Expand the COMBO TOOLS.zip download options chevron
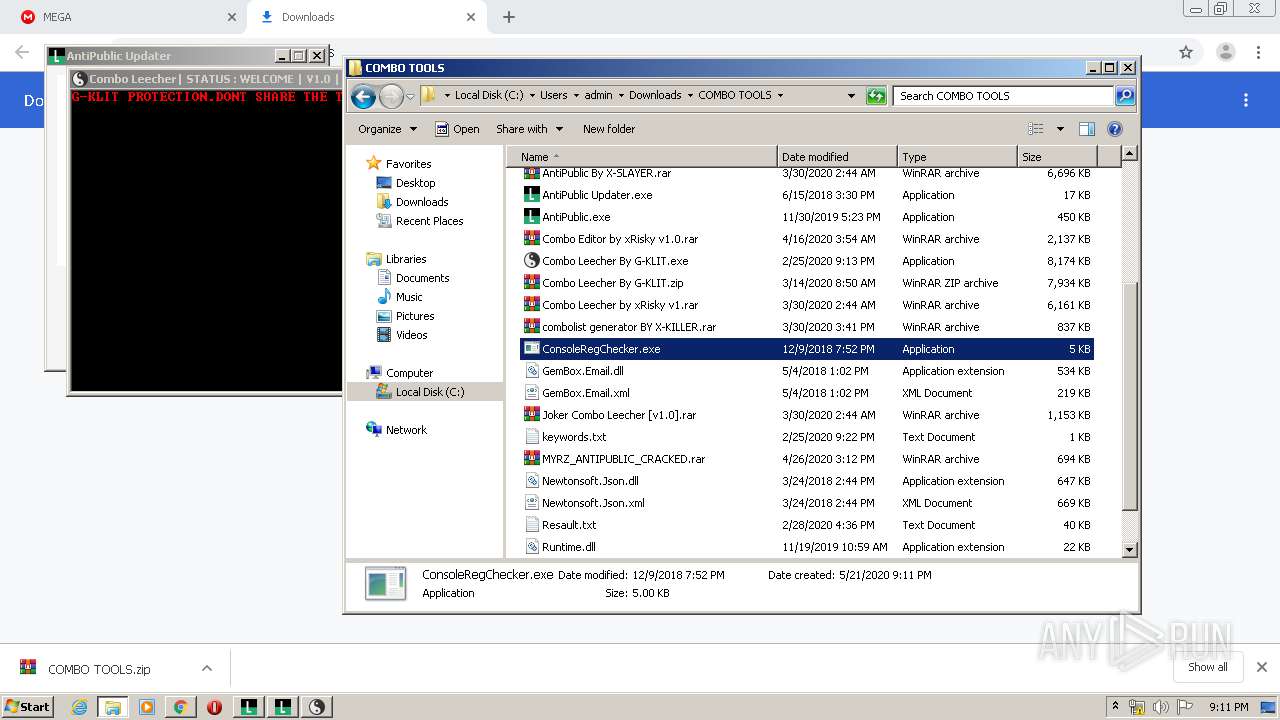1280x720 pixels. [x=206, y=668]
